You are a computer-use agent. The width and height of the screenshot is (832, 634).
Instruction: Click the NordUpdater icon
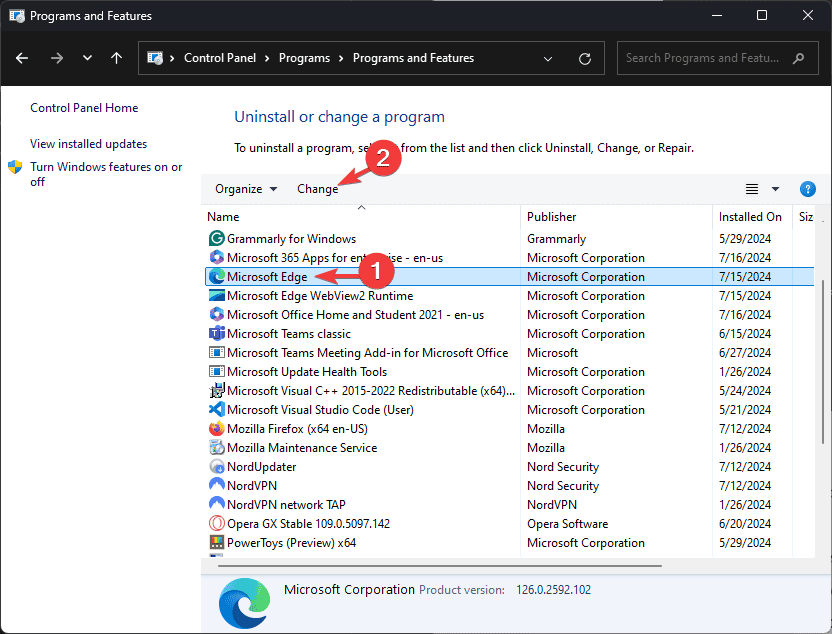click(x=216, y=467)
